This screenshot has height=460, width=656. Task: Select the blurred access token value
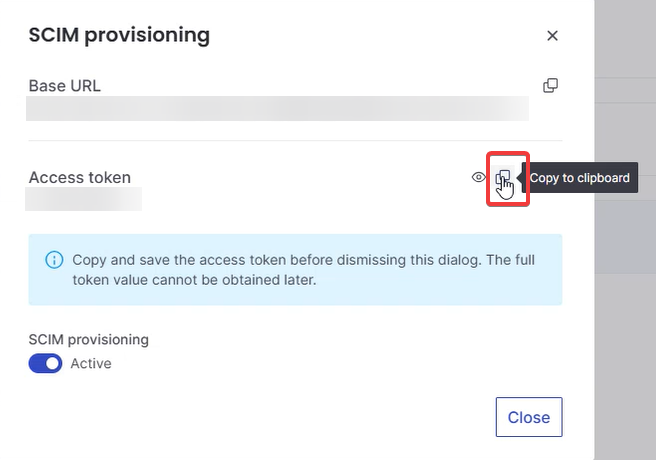click(84, 199)
